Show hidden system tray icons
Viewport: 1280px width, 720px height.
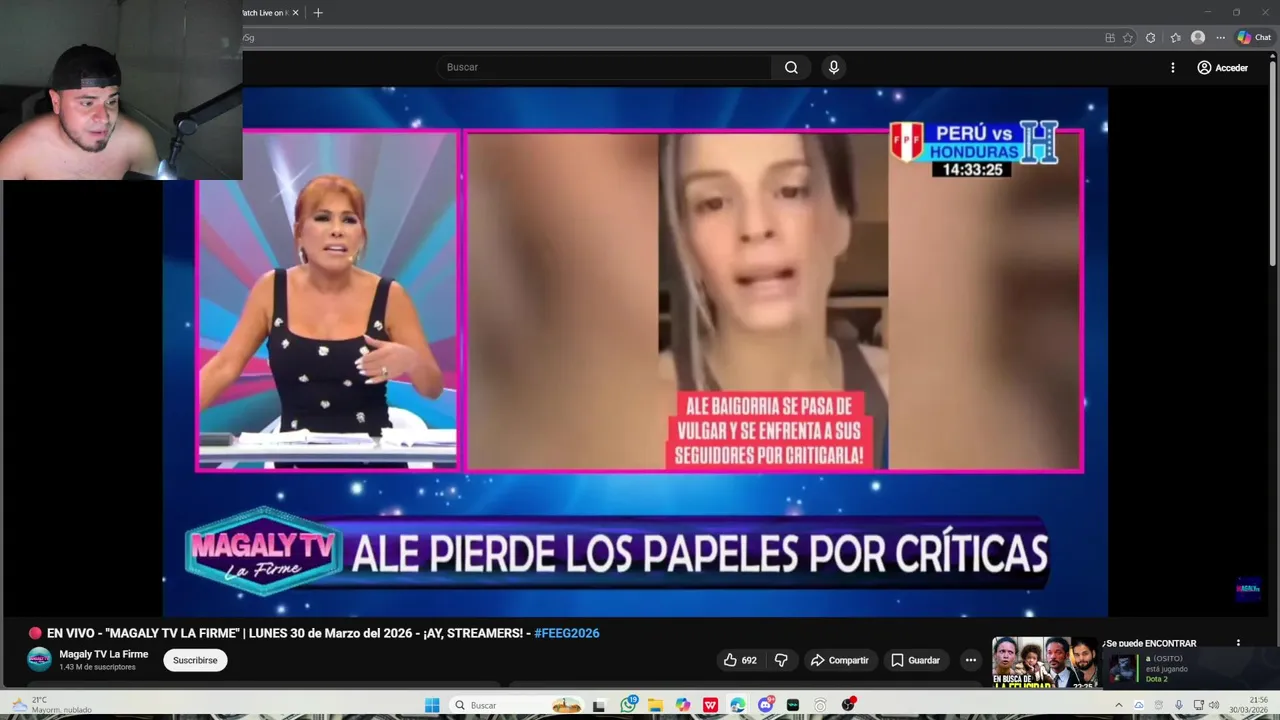click(x=1118, y=705)
